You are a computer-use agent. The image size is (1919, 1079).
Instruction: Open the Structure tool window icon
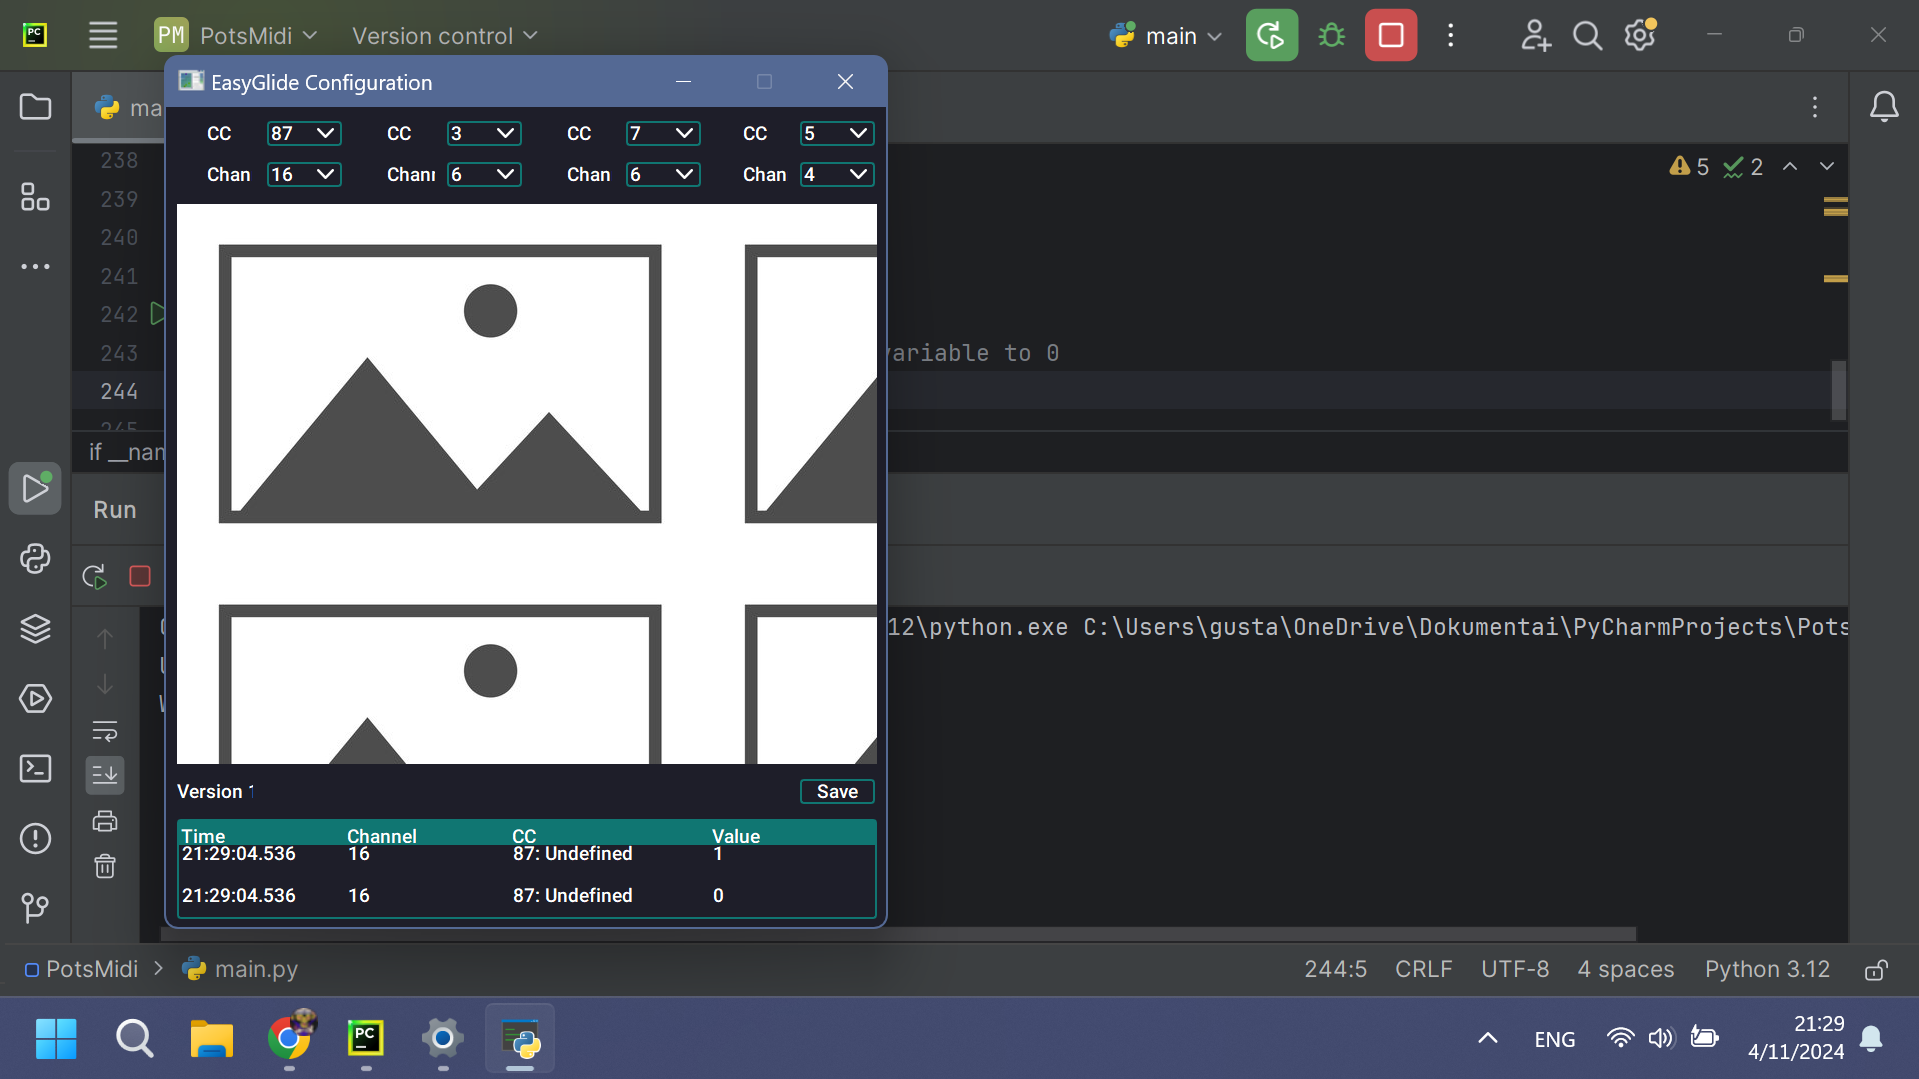pyautogui.click(x=35, y=197)
